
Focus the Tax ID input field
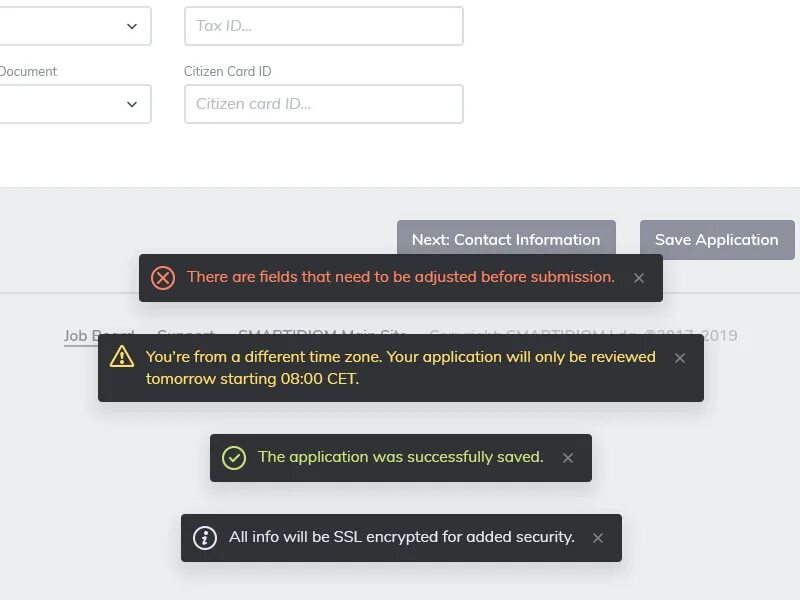click(x=323, y=26)
